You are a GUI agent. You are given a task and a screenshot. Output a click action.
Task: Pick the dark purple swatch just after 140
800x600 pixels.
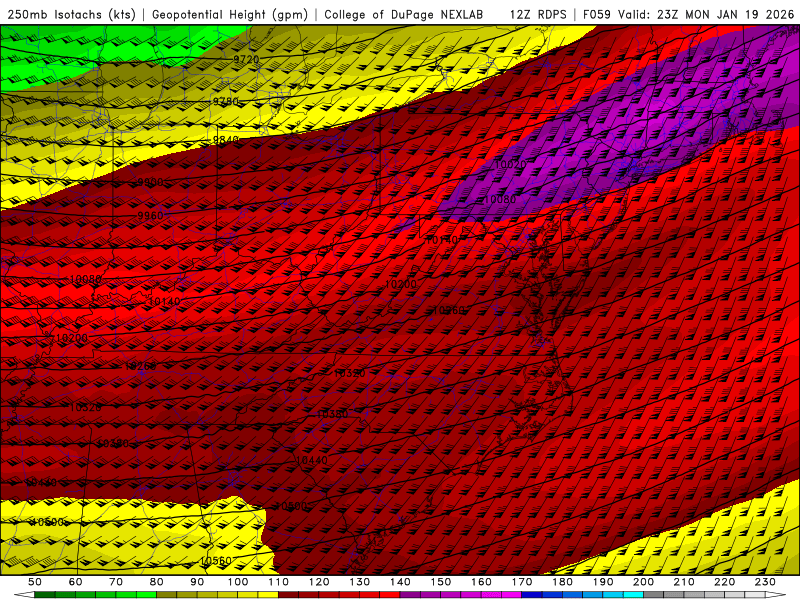coord(411,595)
